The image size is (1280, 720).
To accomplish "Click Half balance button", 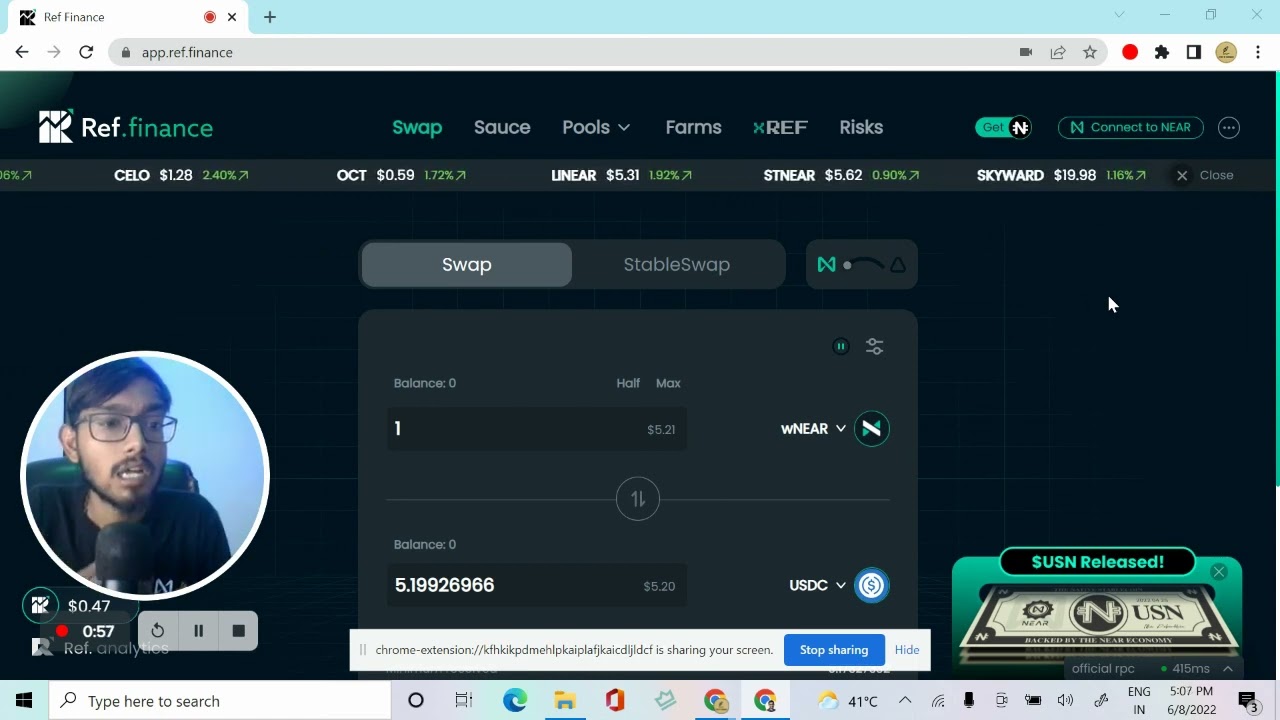I will coord(628,383).
